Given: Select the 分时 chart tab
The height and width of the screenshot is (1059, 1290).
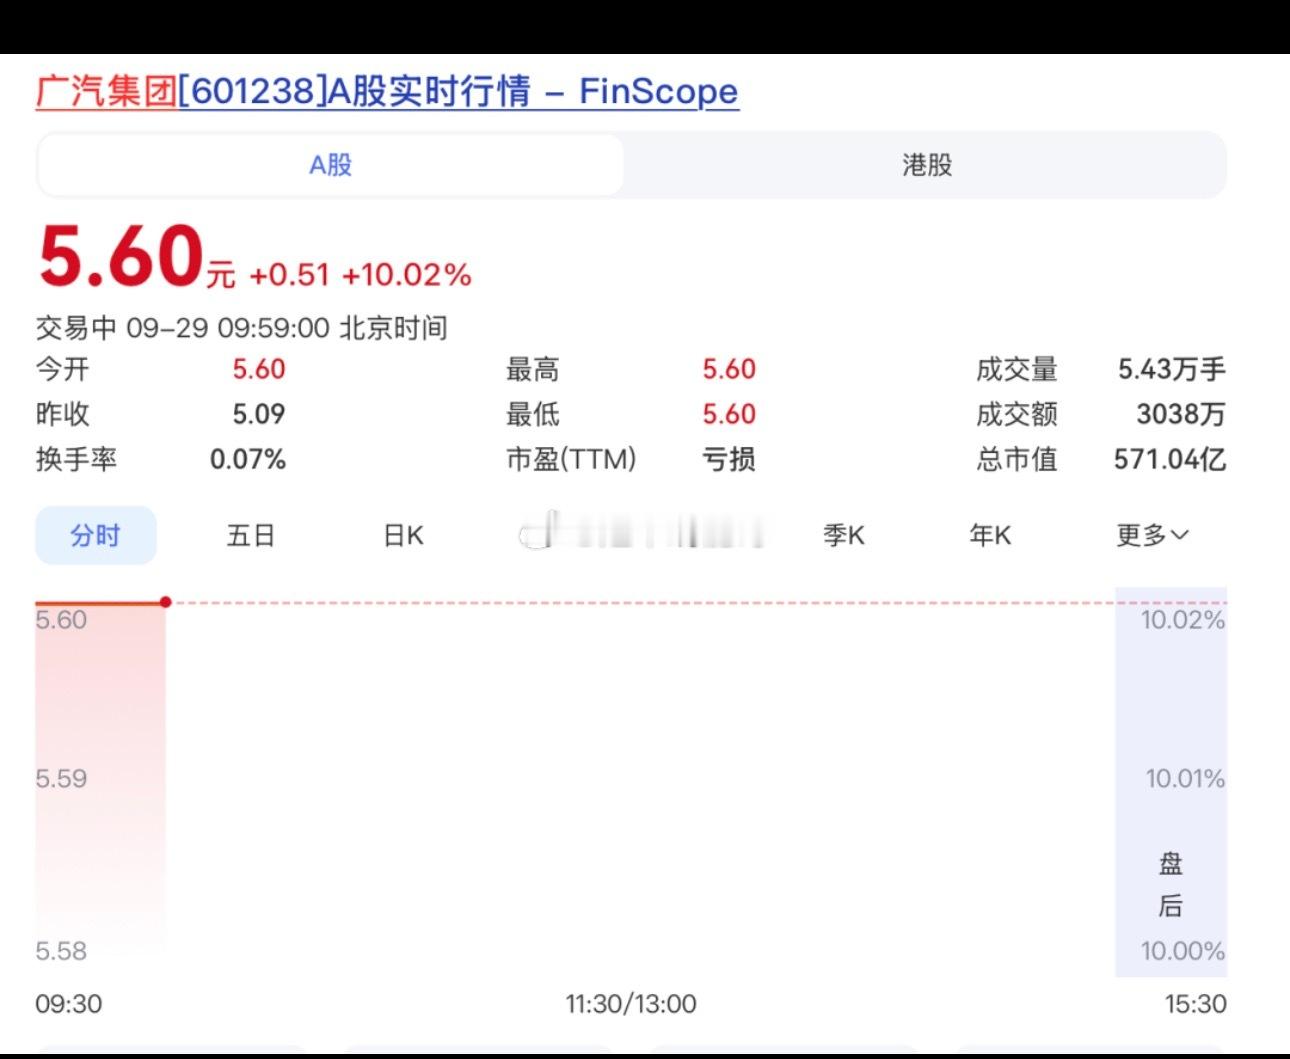Looking at the screenshot, I should click(x=96, y=535).
